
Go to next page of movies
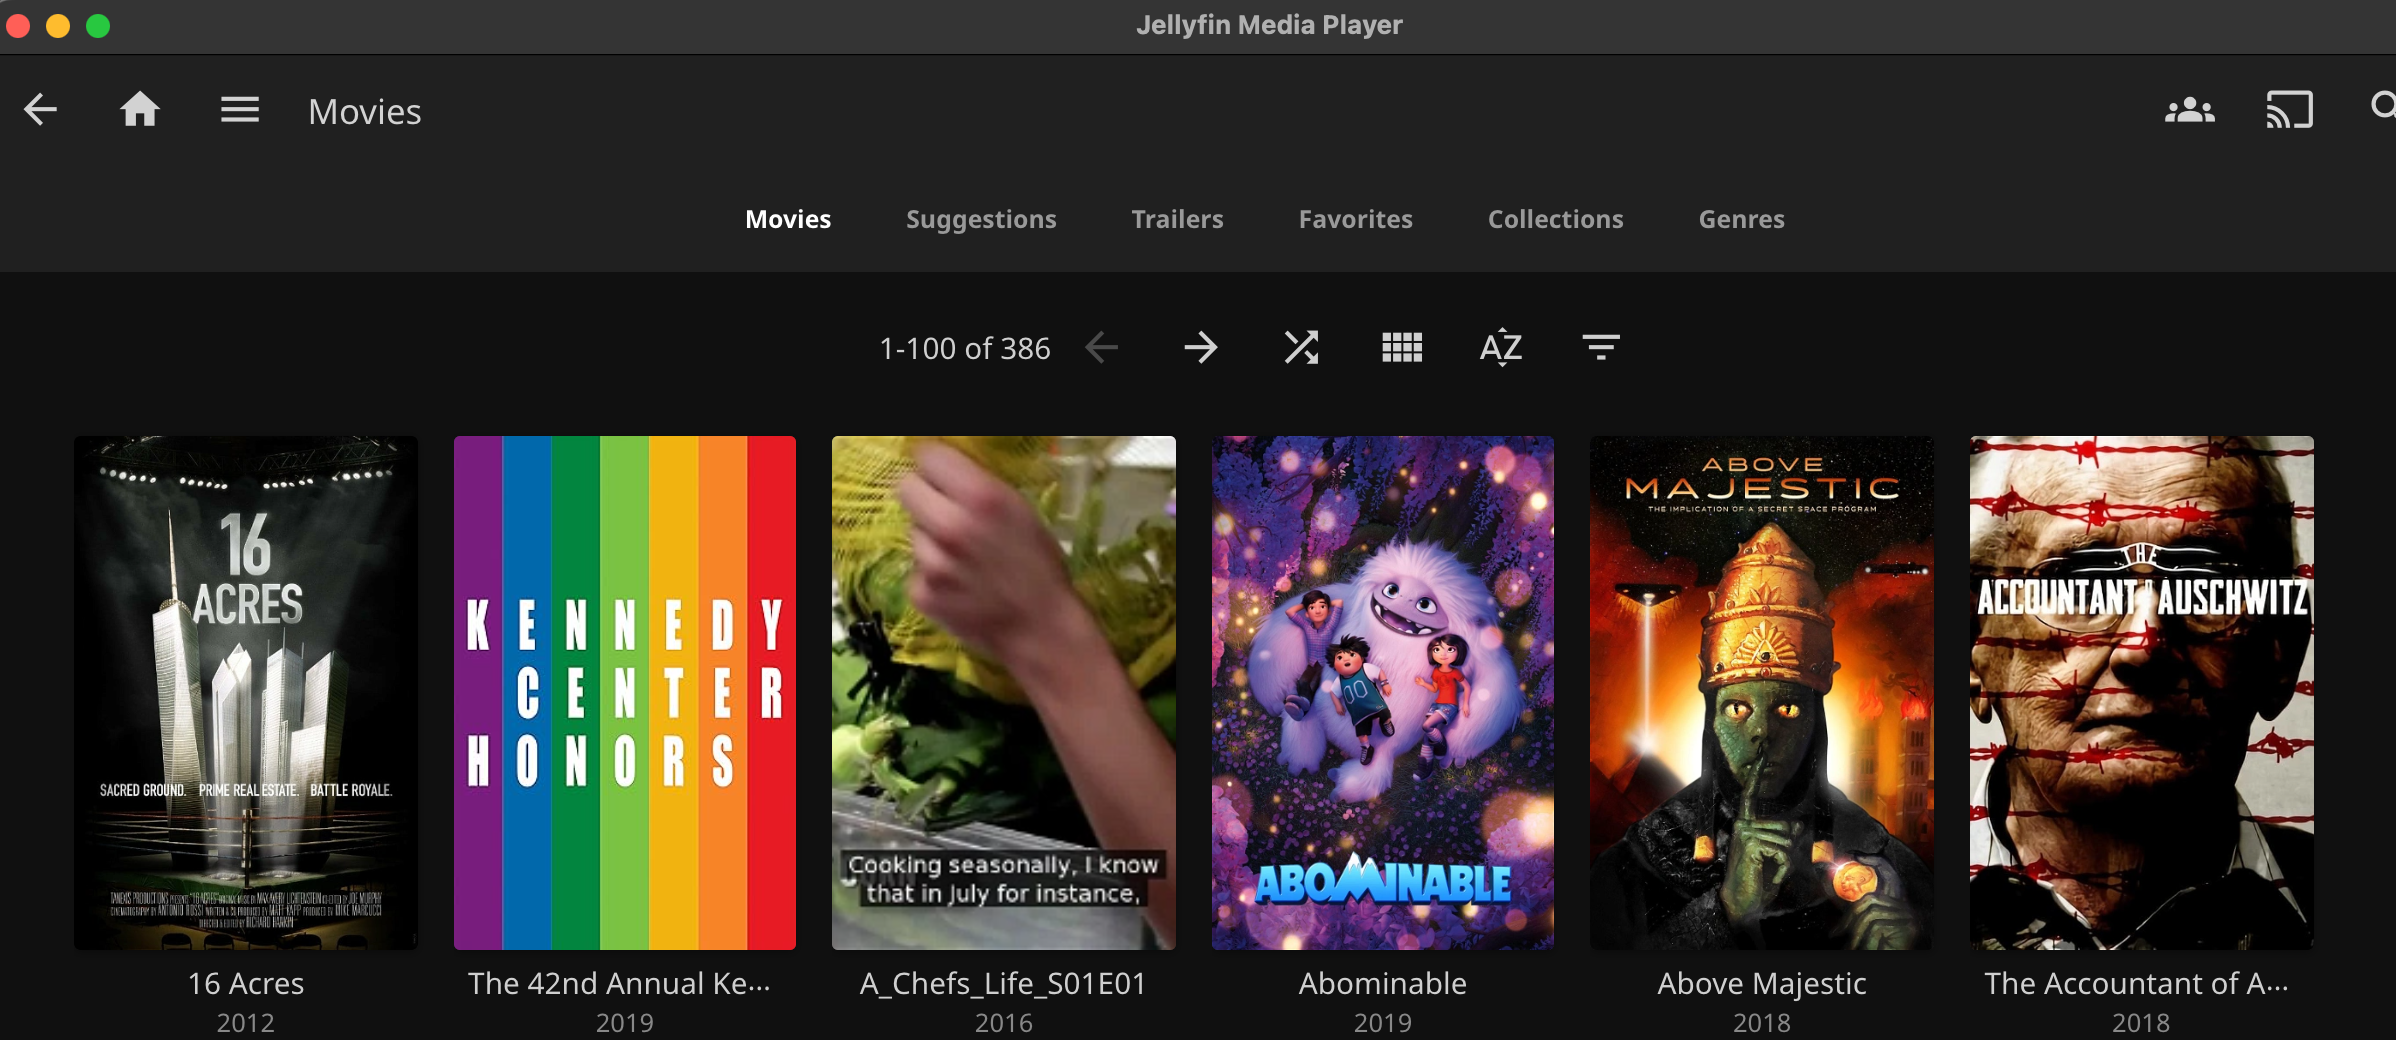click(x=1201, y=348)
